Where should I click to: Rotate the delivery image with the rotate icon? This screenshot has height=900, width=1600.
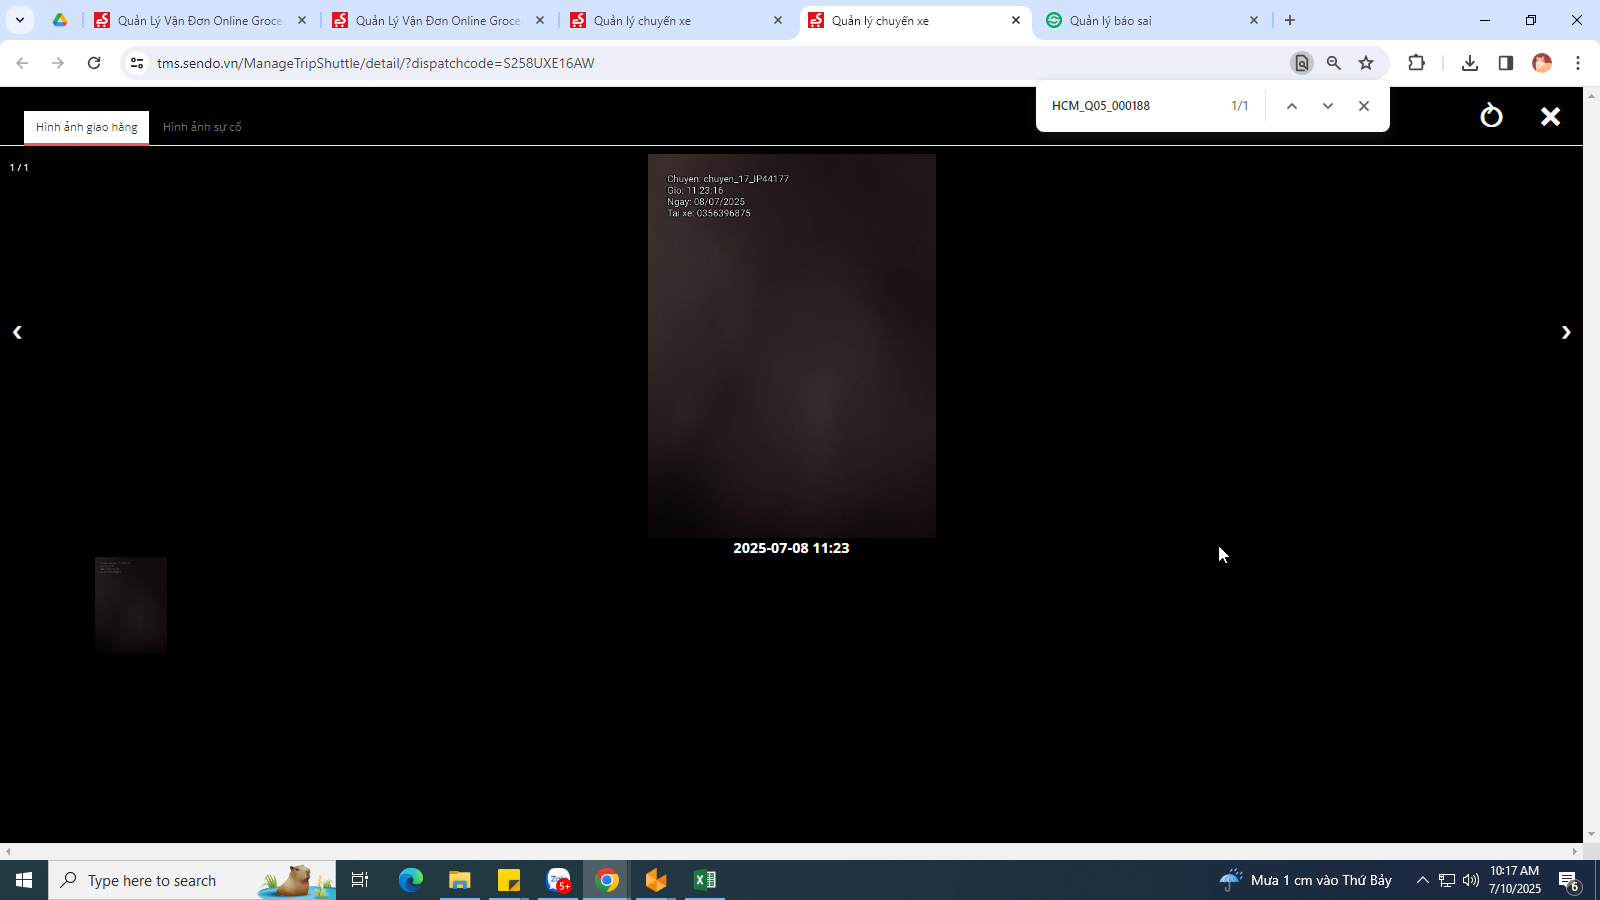1491,116
